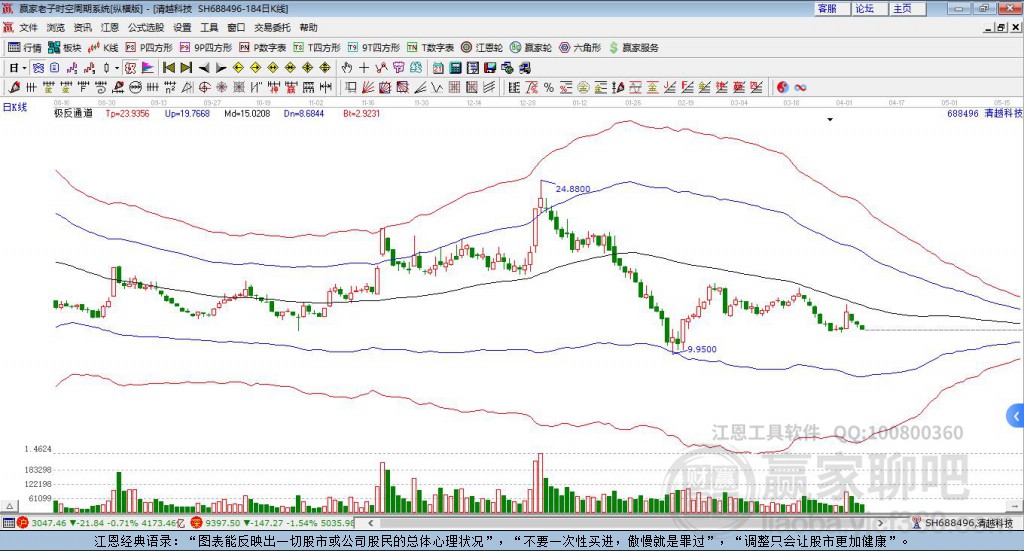The height and width of the screenshot is (551, 1024).
Task: Select the spiral drawing tool
Action: pyautogui.click(x=101, y=87)
